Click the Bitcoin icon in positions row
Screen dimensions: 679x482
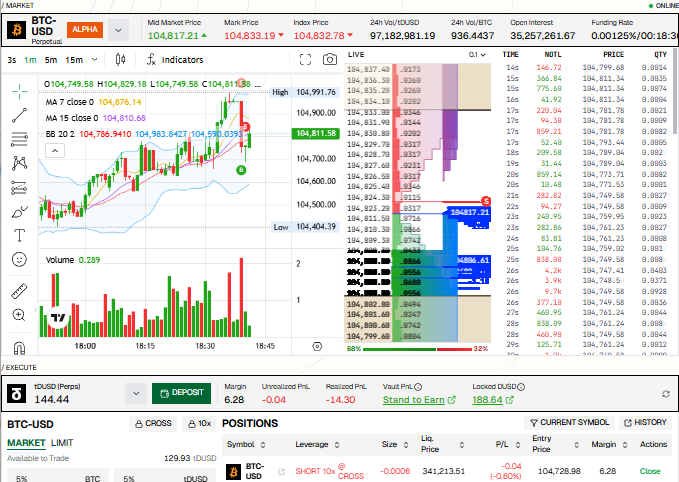[x=233, y=472]
